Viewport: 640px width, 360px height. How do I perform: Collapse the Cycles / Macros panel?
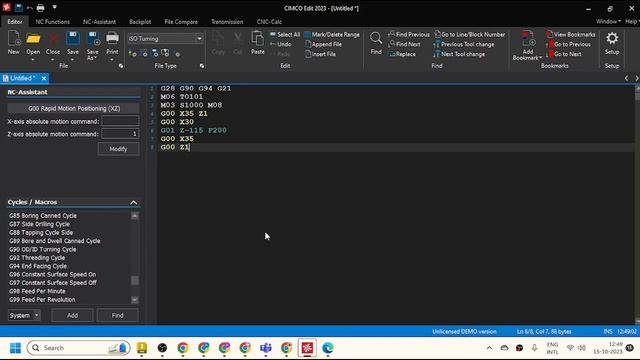click(133, 202)
